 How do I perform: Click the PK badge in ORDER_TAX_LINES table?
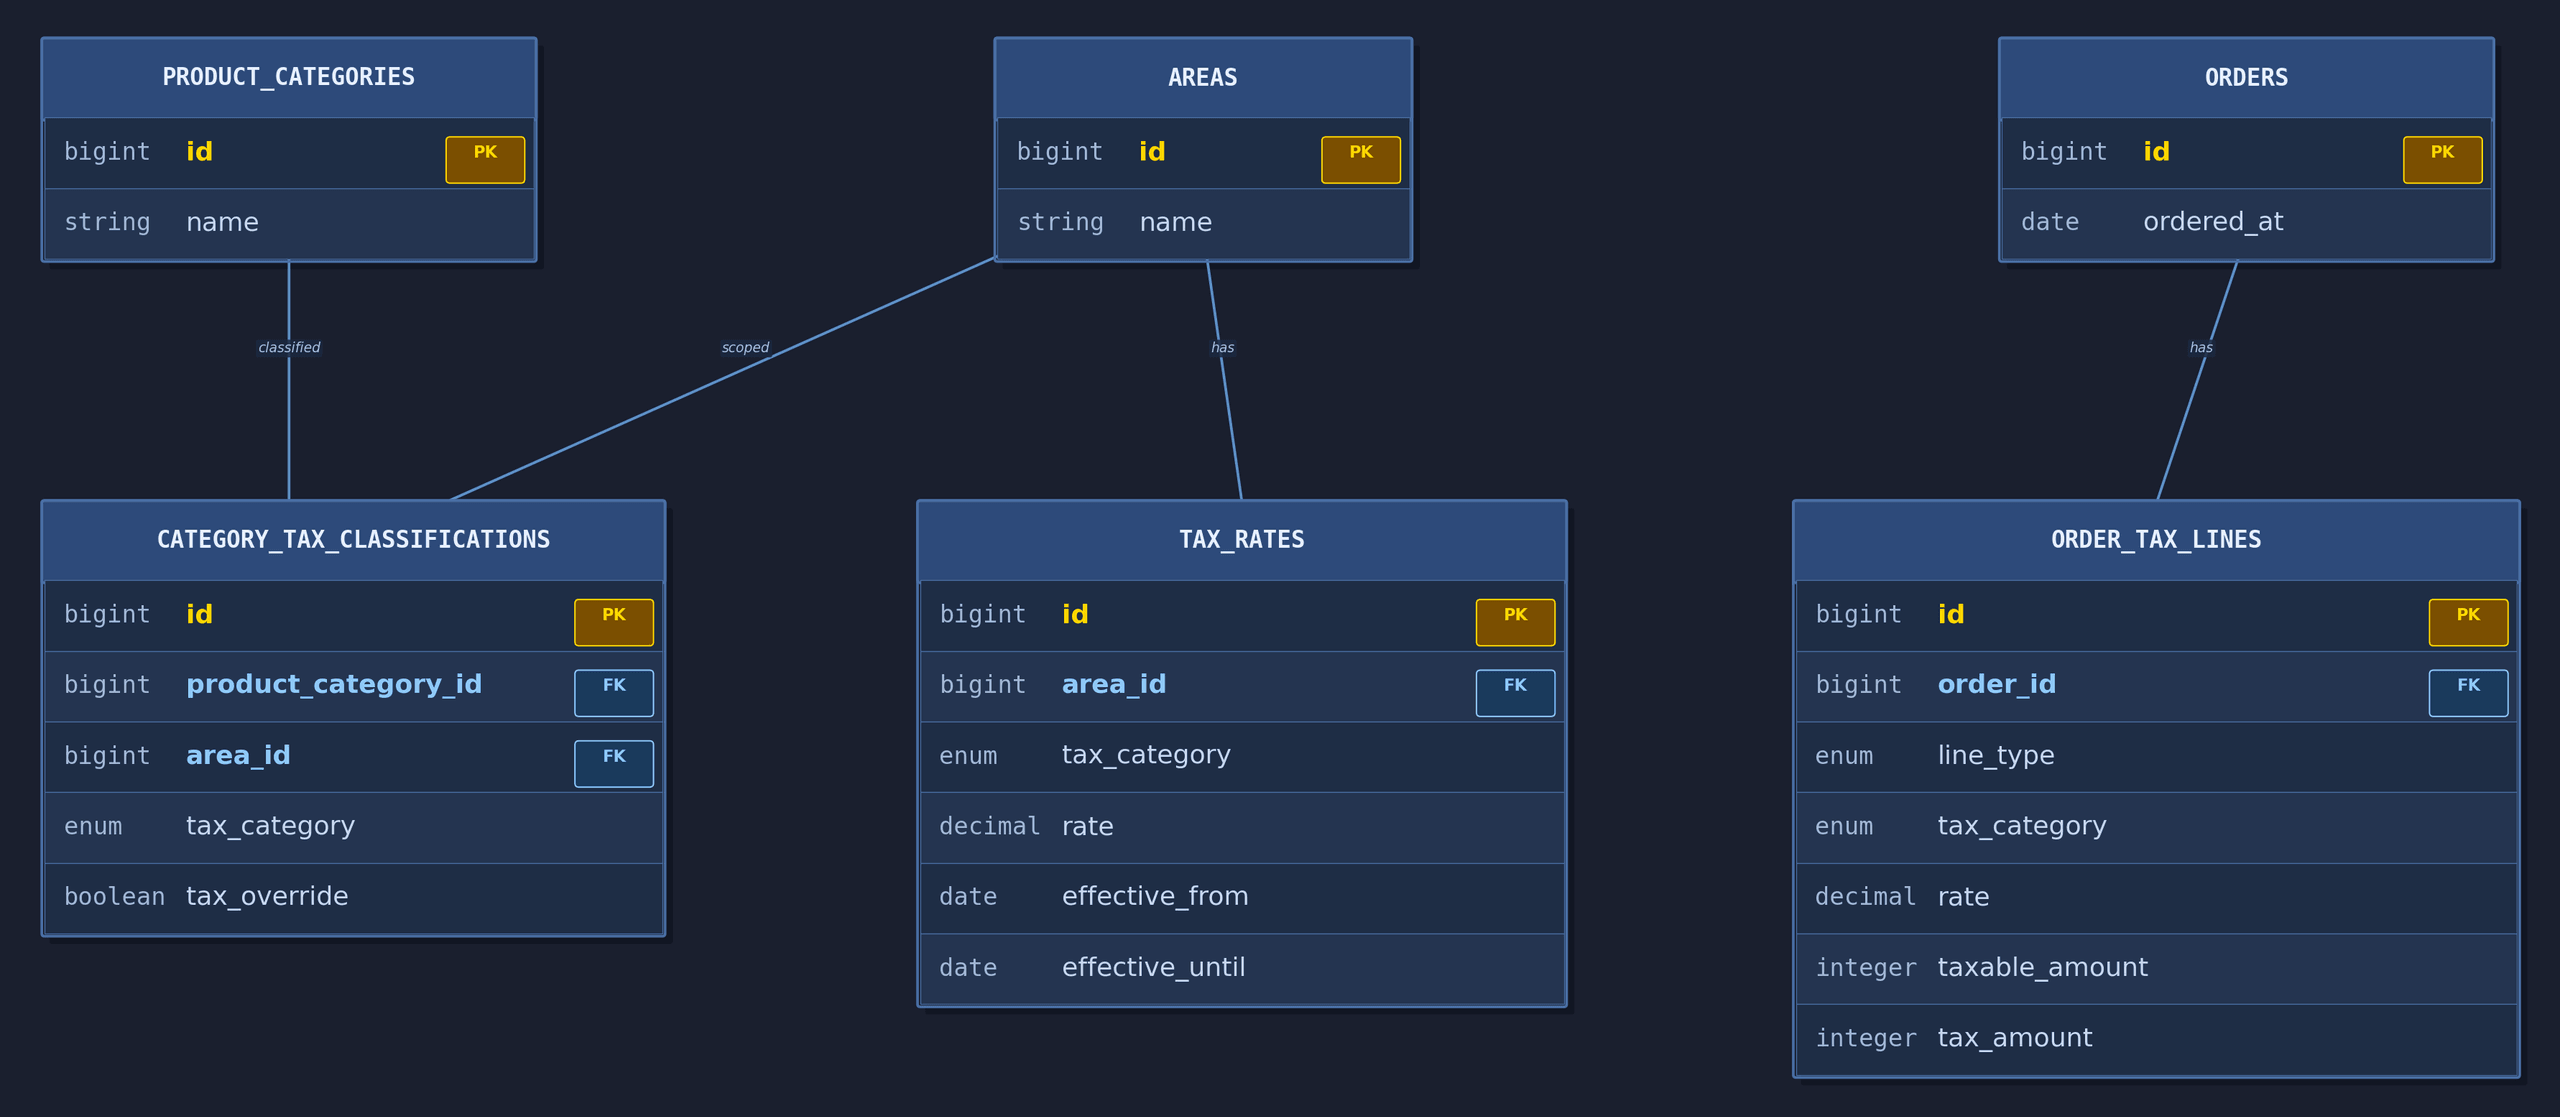[2468, 622]
